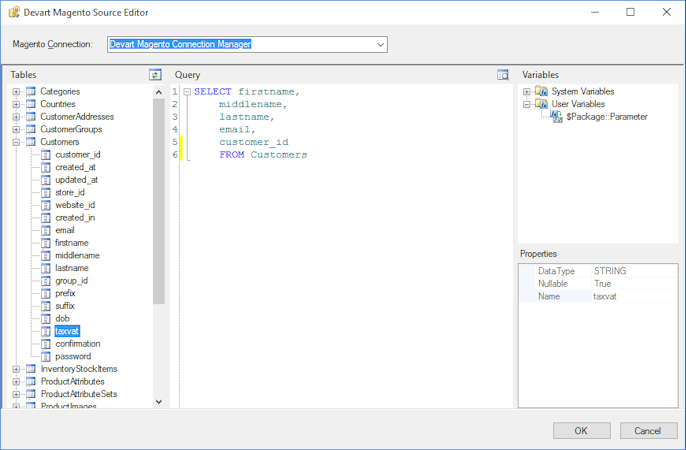Click the Tables refresh icon
The width and height of the screenshot is (686, 450).
point(155,75)
